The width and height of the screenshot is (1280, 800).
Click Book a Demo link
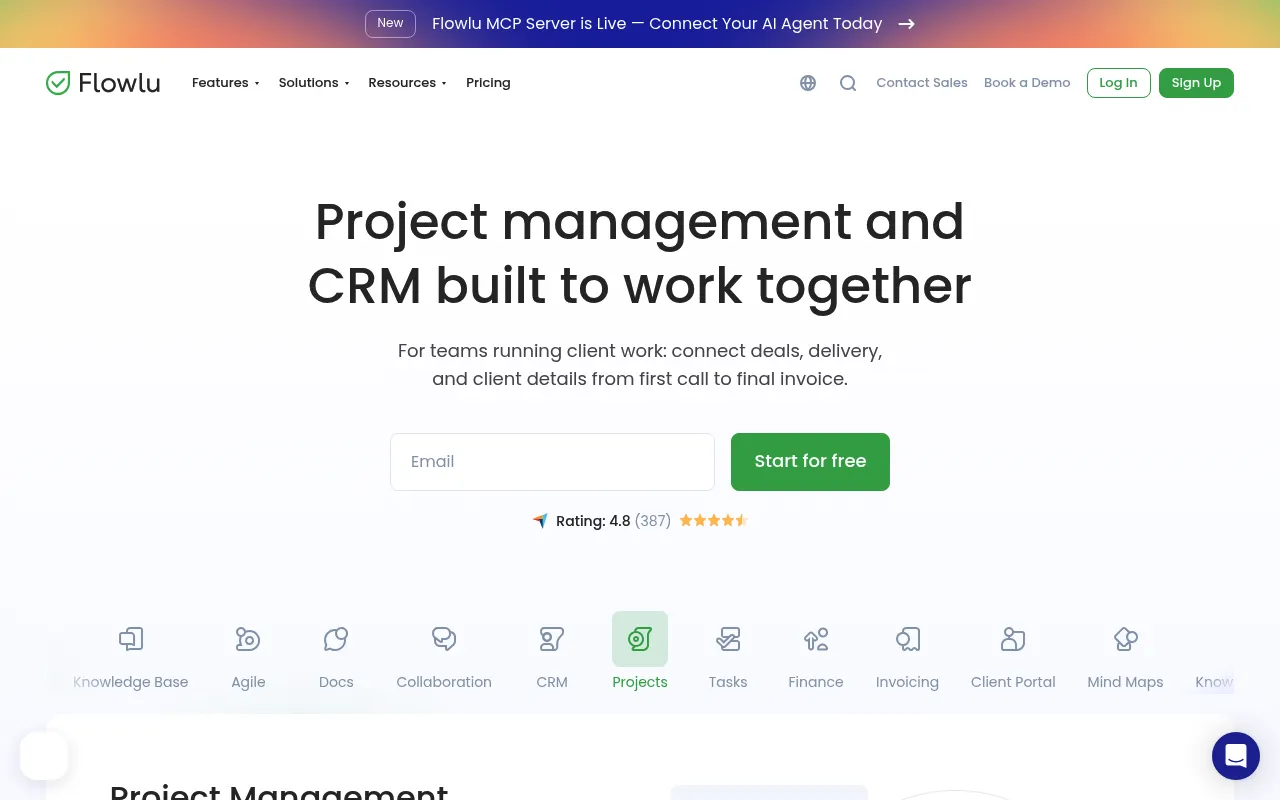tap(1027, 83)
